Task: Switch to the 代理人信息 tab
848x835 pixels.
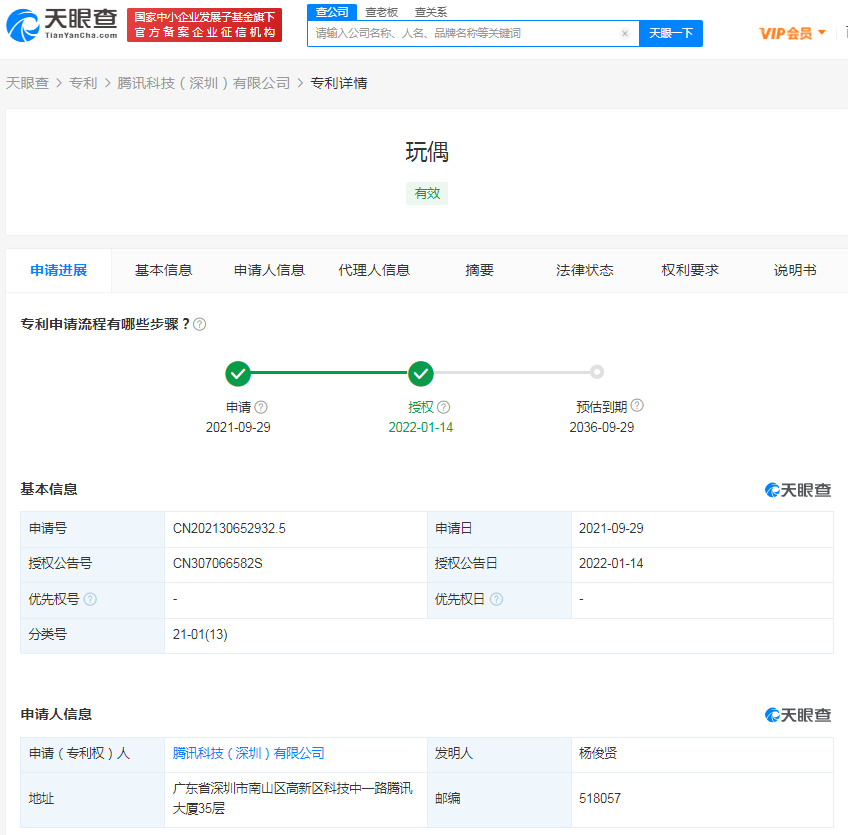Action: [x=374, y=270]
